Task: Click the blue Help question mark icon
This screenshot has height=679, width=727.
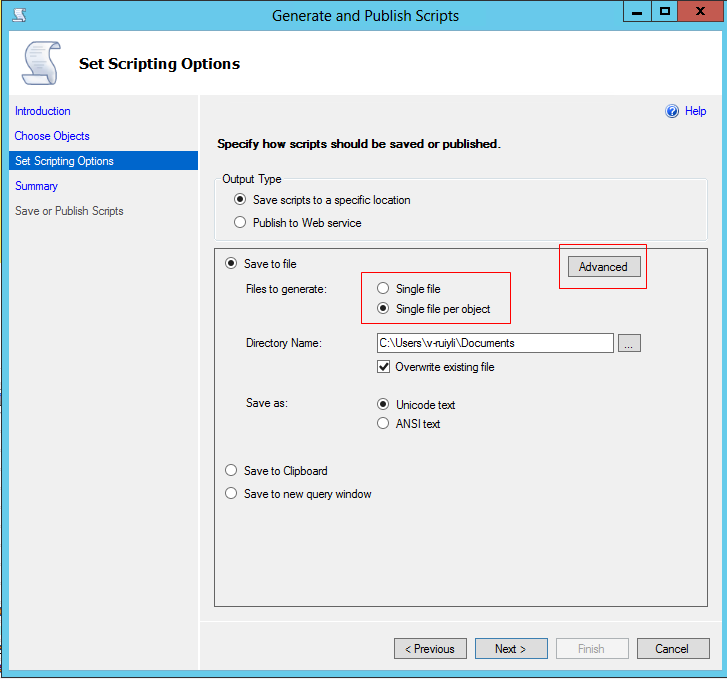Action: tap(672, 111)
